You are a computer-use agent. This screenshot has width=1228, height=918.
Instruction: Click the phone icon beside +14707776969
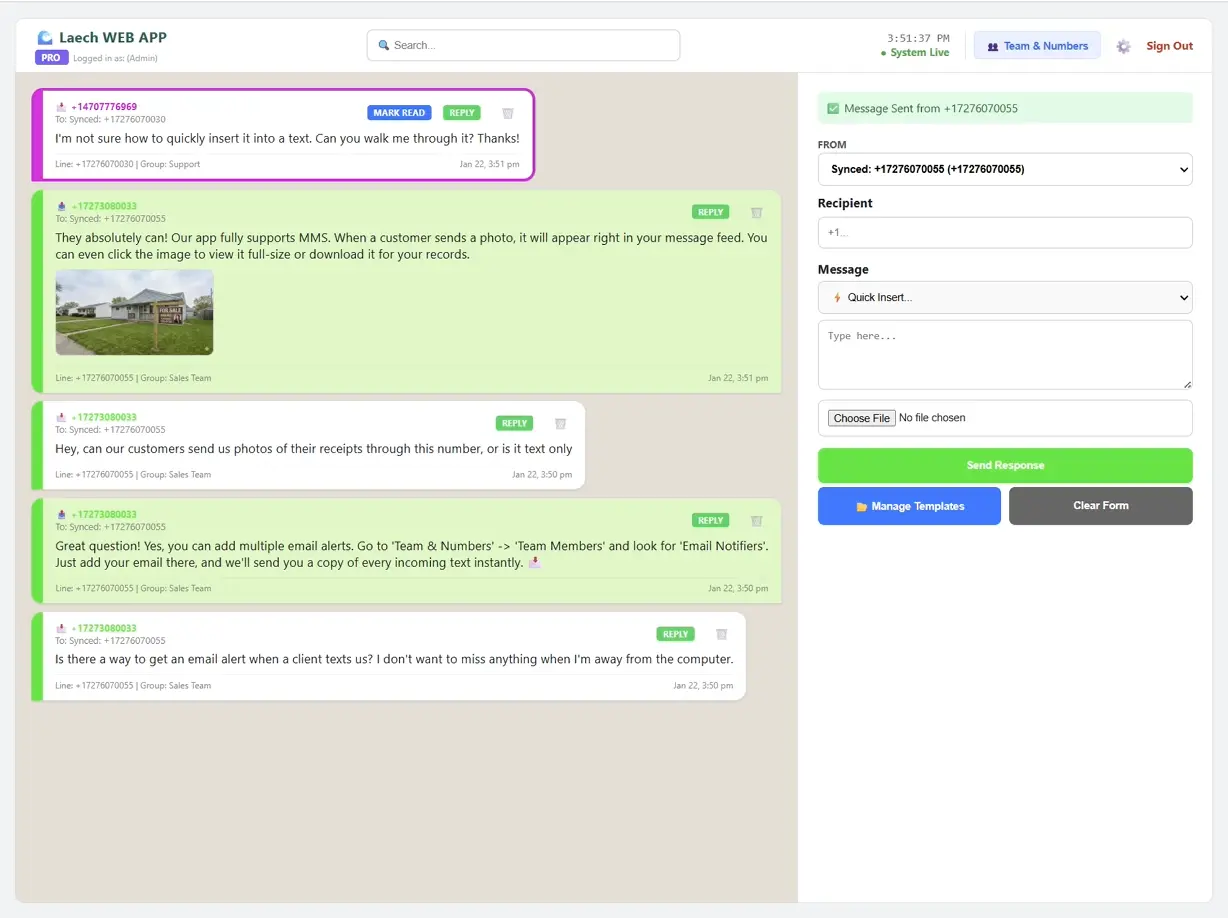pos(62,106)
